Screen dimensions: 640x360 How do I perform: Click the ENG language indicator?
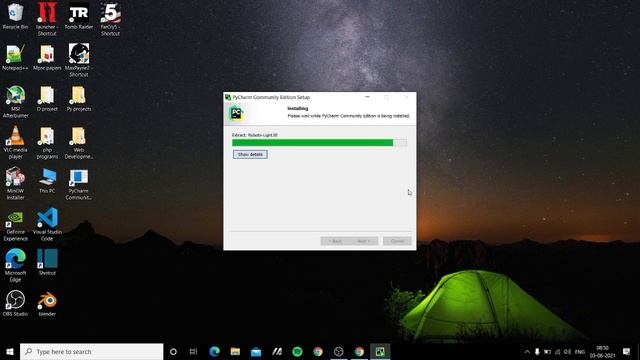click(x=580, y=351)
